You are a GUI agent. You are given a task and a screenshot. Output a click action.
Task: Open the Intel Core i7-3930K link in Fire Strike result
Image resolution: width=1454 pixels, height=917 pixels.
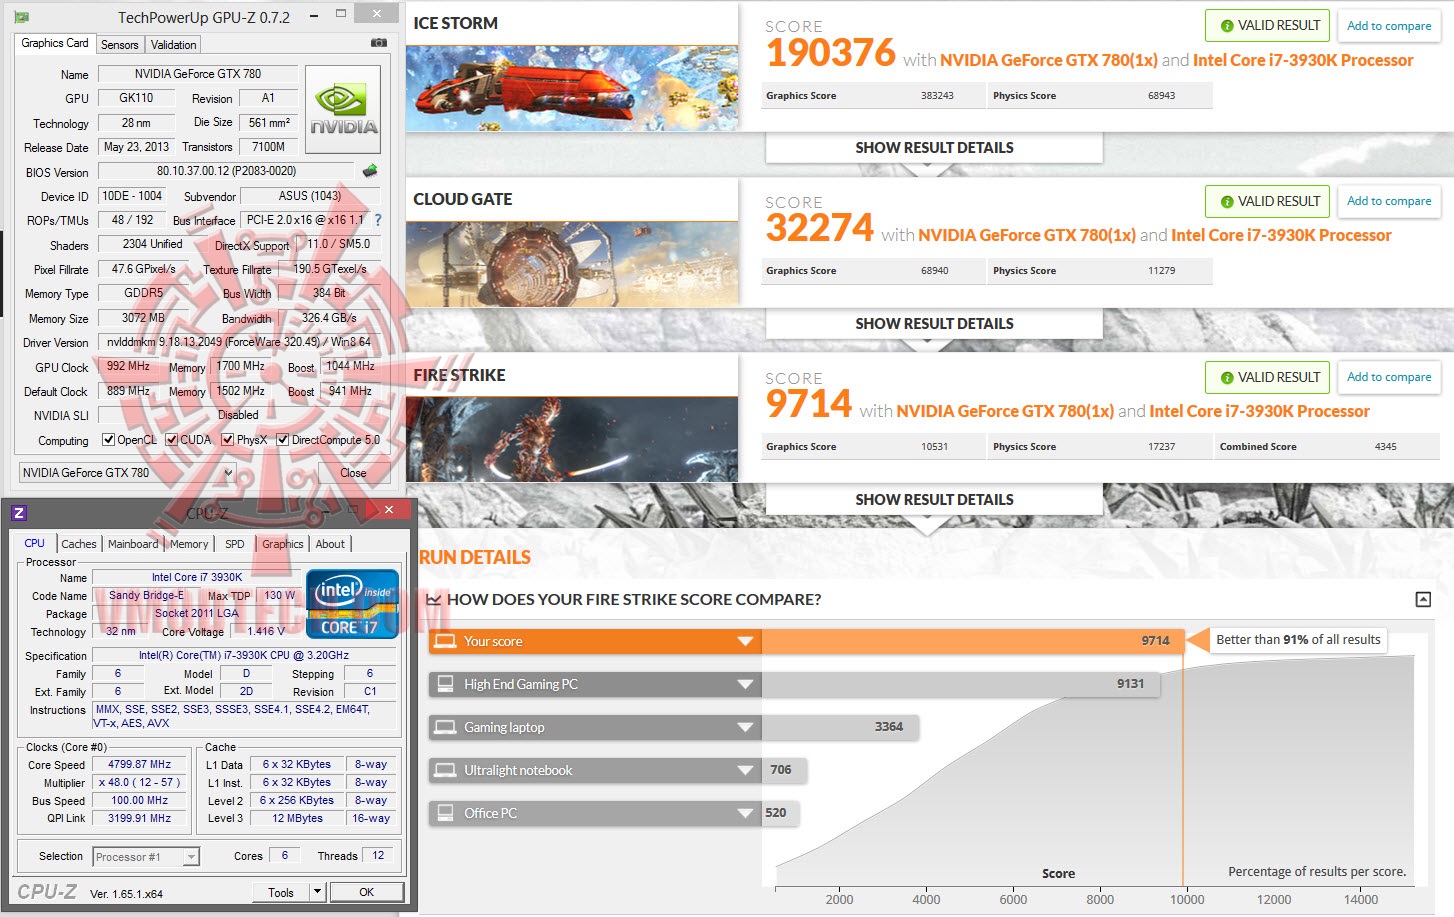point(1260,411)
